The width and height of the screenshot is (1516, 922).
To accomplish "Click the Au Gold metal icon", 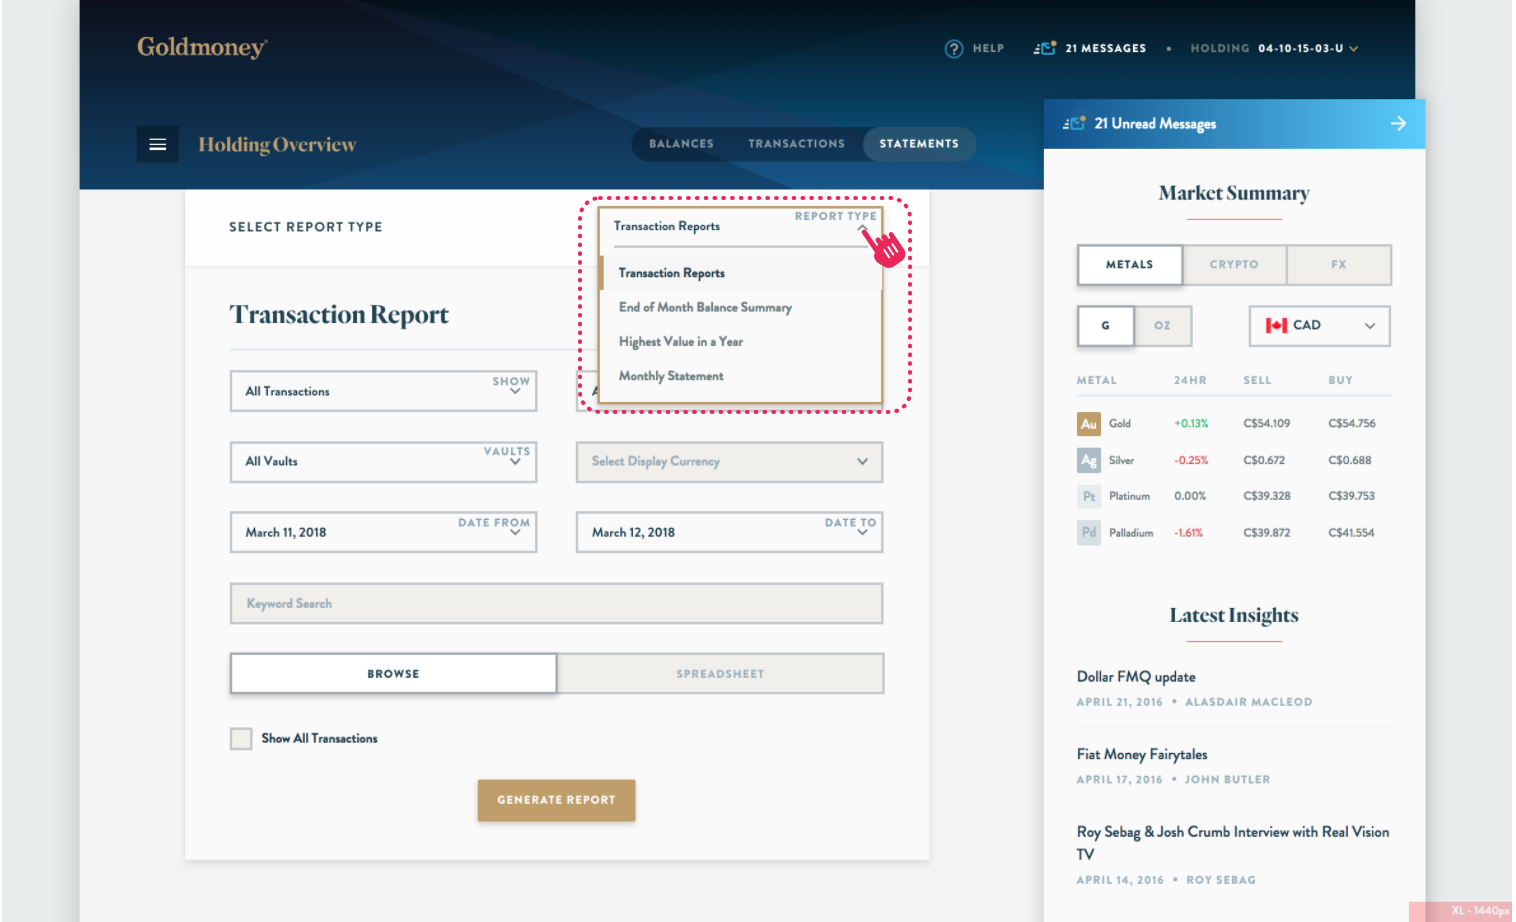I will click(1088, 424).
